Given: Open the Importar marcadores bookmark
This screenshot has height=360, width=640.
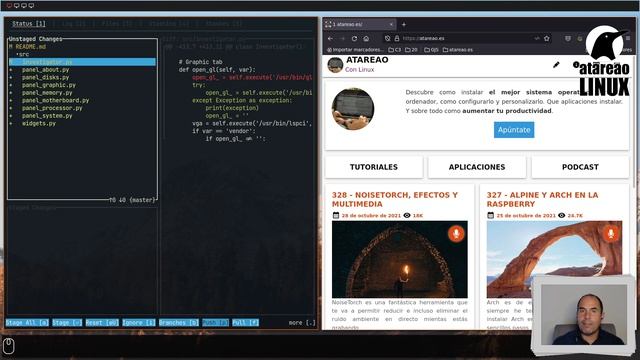Looking at the screenshot, I should (x=355, y=50).
